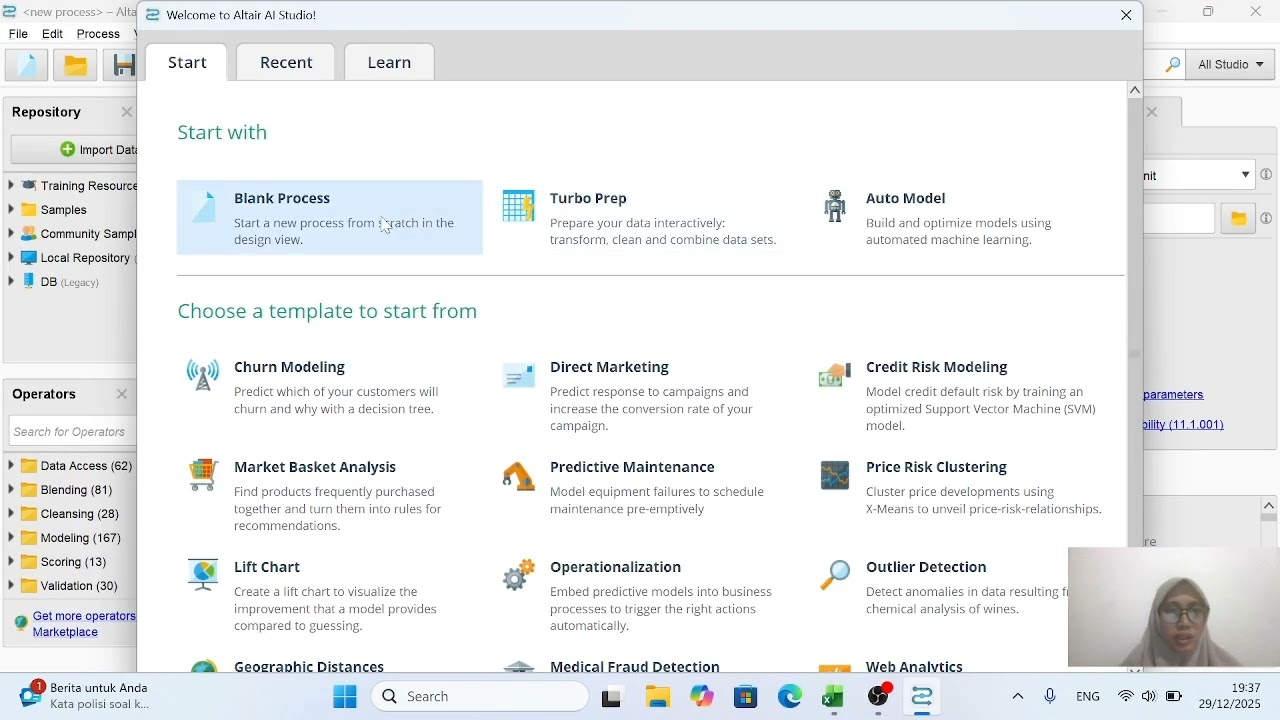Screen dimensions: 1280x720
Task: Open the parameter combo box dropdown arrow
Action: pos(1245,175)
